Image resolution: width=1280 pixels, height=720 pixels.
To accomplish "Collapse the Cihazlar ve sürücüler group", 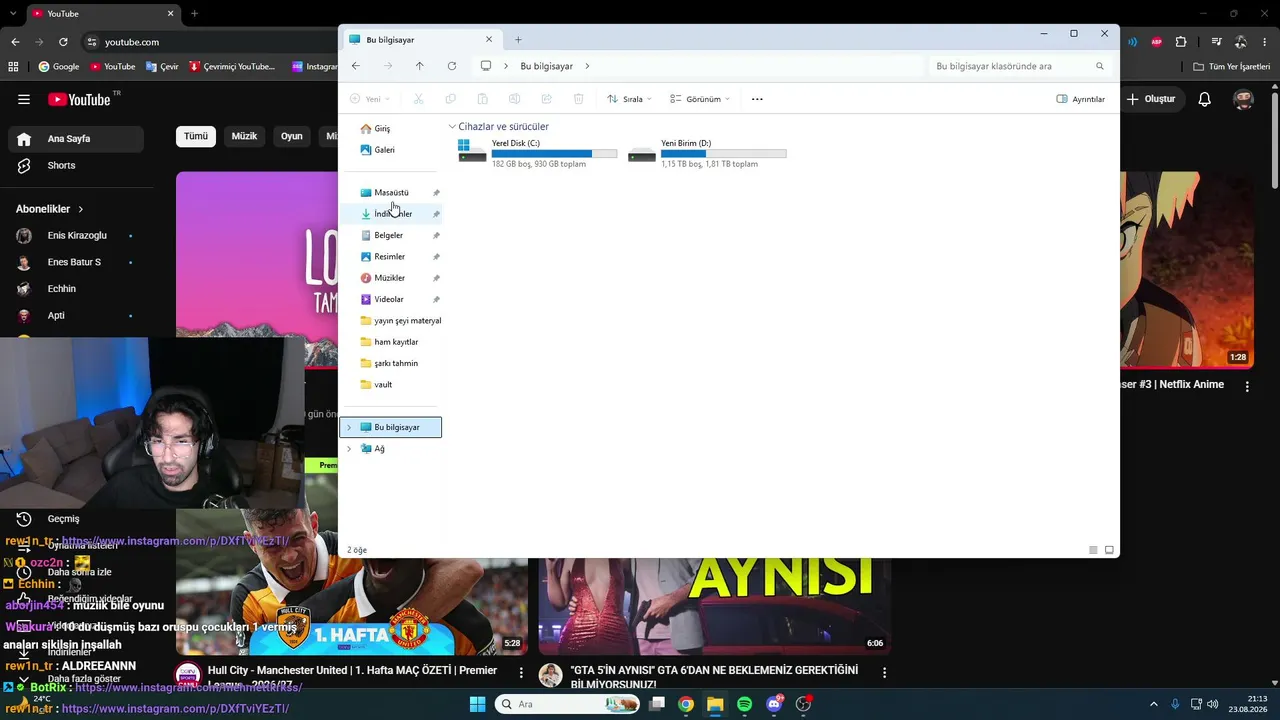I will click(x=452, y=127).
